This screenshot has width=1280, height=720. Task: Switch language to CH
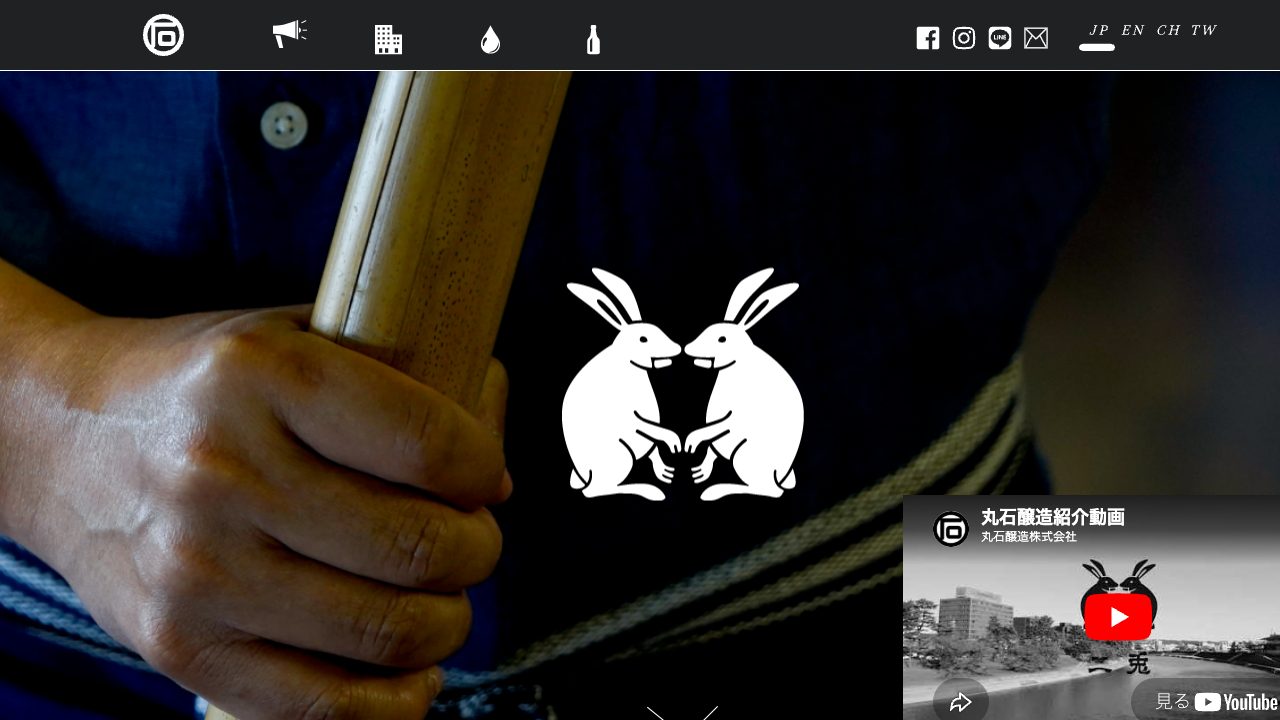(x=1168, y=30)
